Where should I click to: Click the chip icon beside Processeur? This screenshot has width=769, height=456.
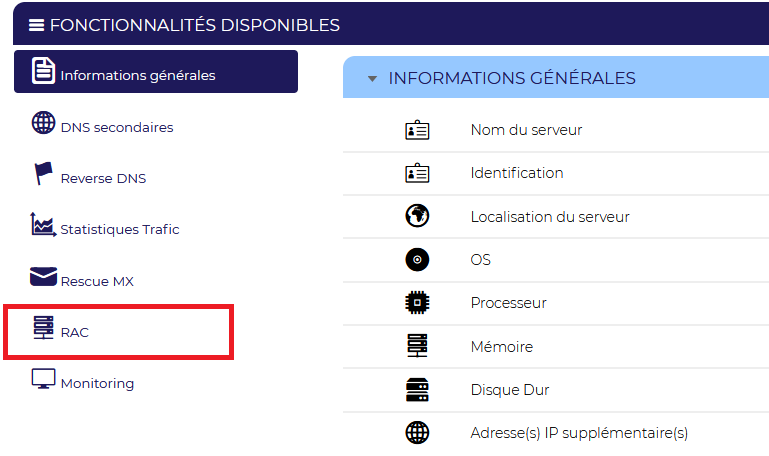tap(417, 303)
